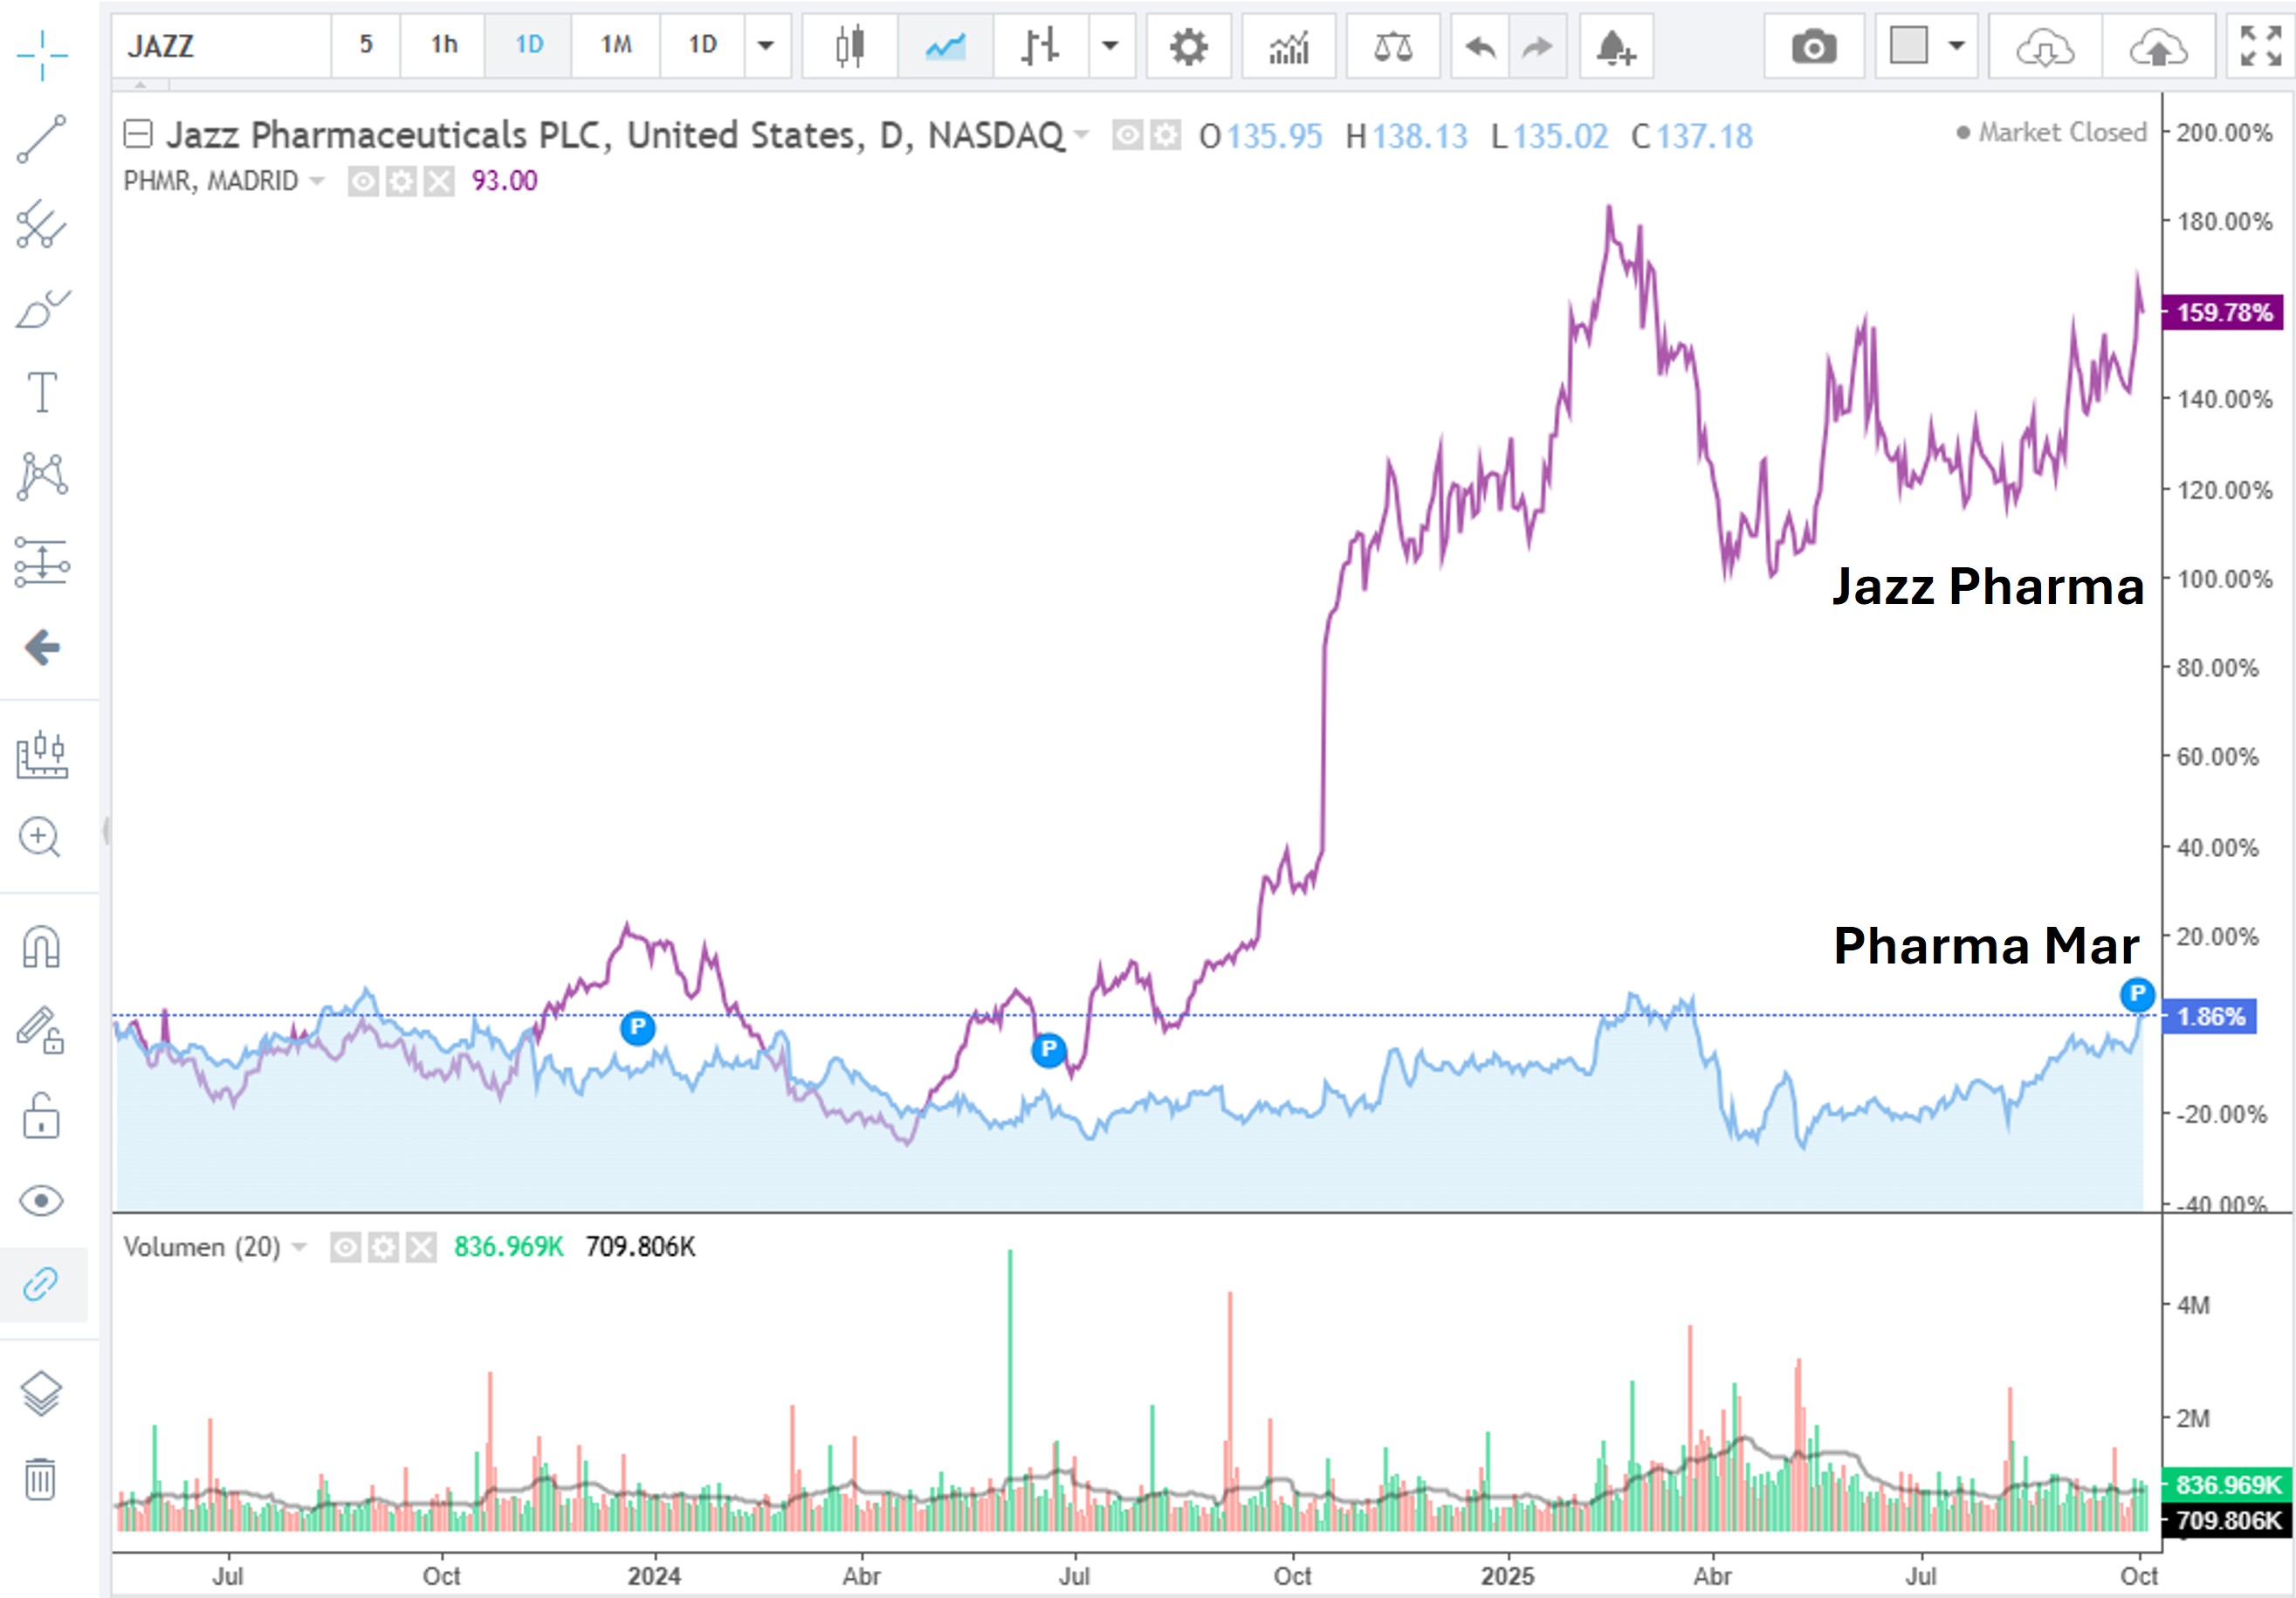This screenshot has height=1598, width=2296.
Task: Click the JAZZ symbol search field
Action: point(222,45)
